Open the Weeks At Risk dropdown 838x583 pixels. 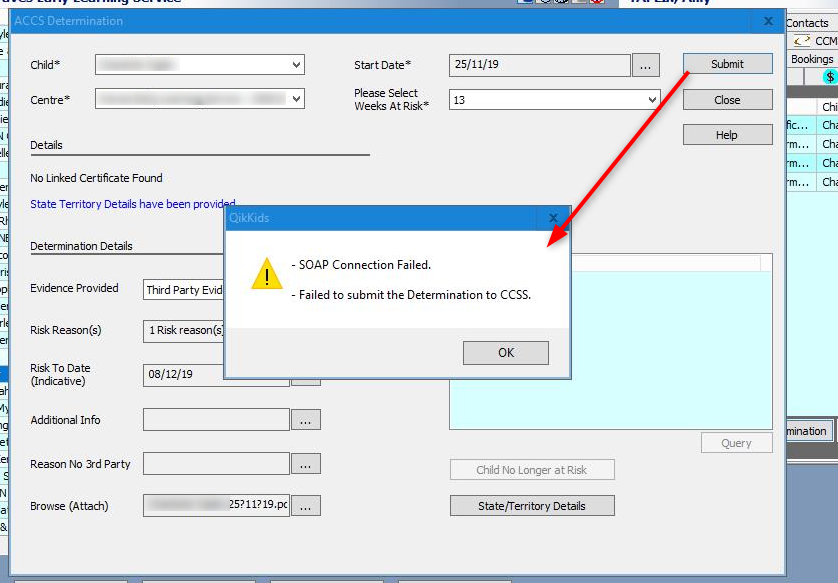pyautogui.click(x=652, y=100)
